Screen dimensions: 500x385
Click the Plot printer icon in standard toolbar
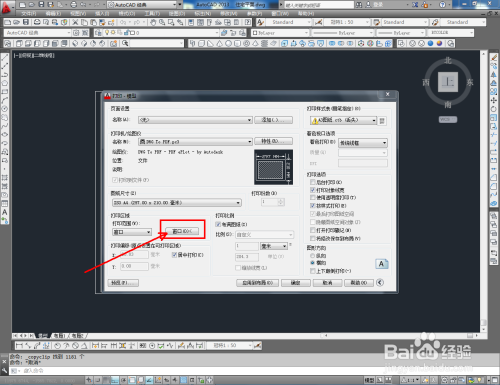tap(37, 22)
